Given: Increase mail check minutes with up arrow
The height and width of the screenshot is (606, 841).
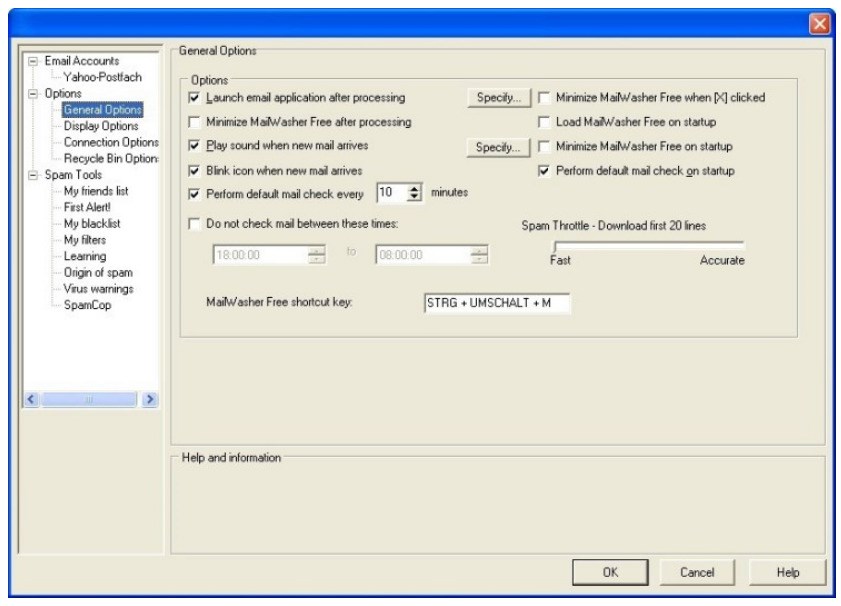Looking at the screenshot, I should tap(414, 188).
